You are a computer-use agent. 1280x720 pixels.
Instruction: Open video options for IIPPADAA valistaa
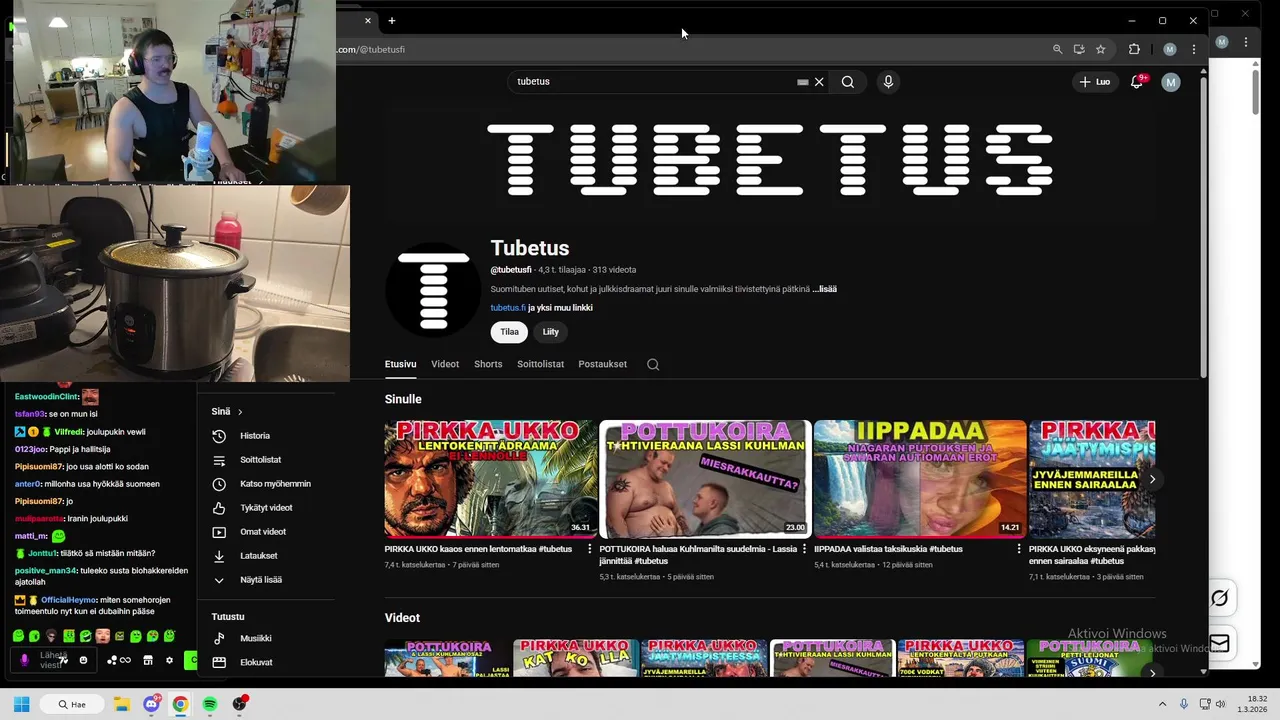pos(1019,549)
